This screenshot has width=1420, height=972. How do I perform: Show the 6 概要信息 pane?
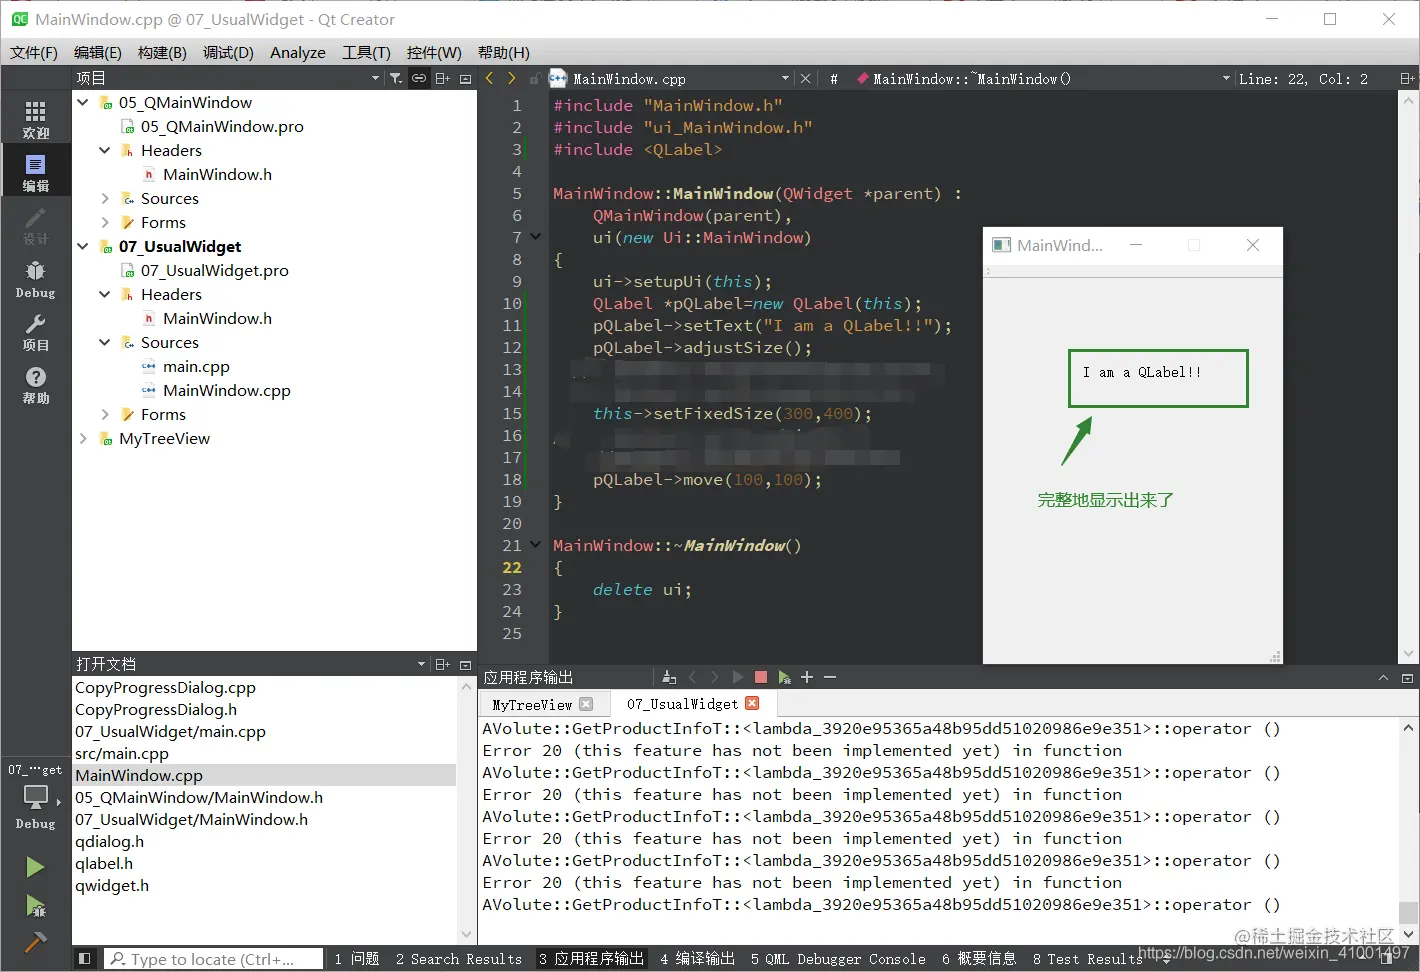pos(979,959)
